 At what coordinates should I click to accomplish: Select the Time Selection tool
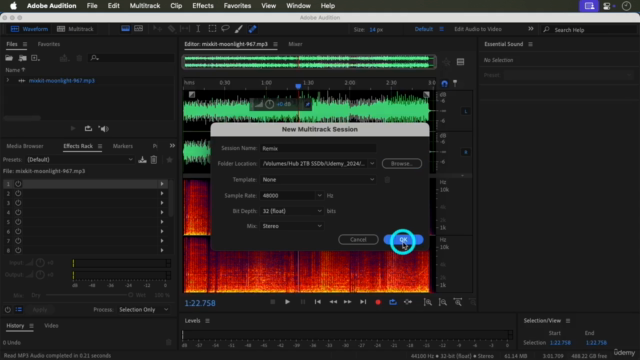tap(198, 29)
